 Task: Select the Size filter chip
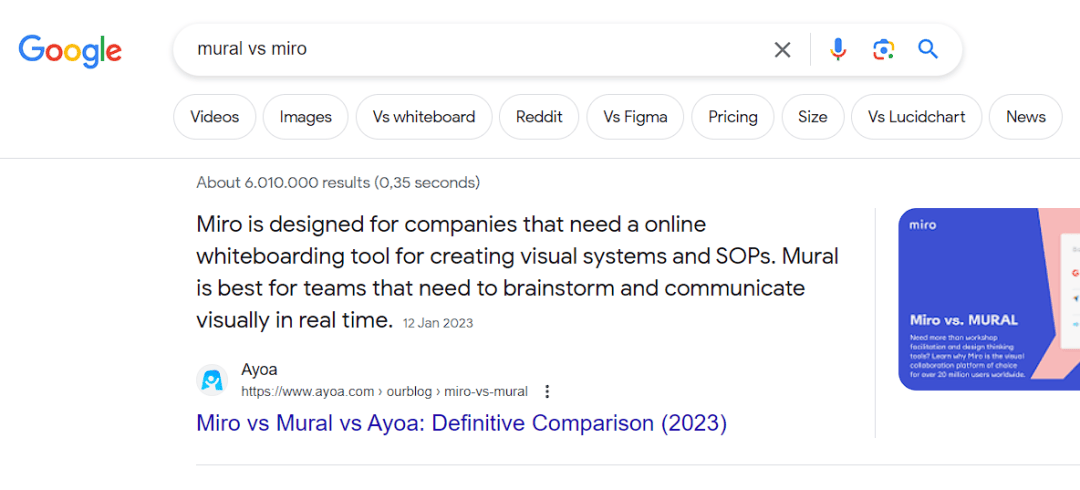(813, 117)
